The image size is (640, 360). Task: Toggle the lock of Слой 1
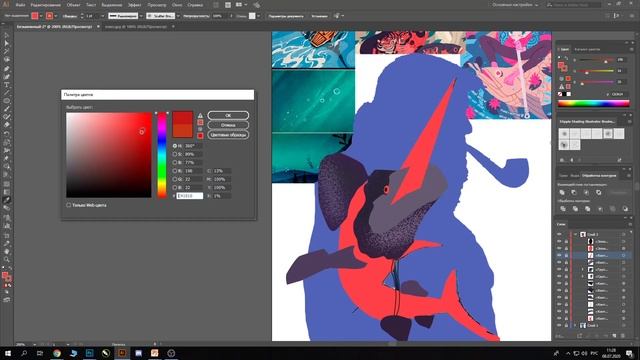(566, 325)
